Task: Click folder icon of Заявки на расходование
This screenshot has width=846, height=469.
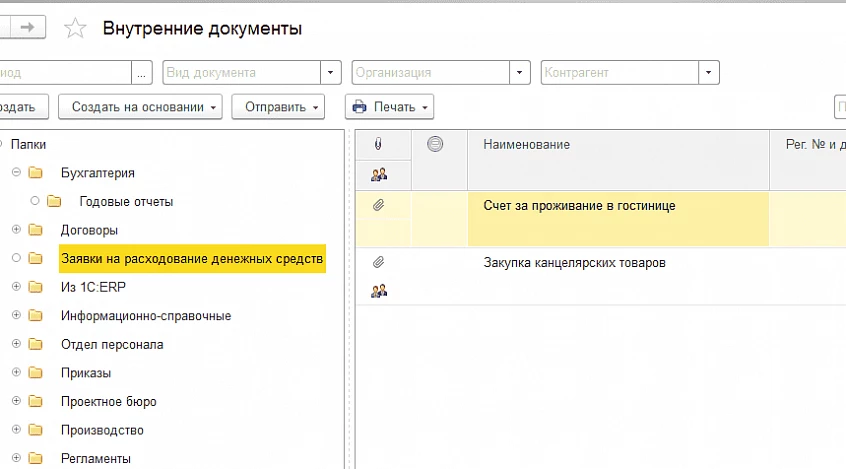Action: 36,259
